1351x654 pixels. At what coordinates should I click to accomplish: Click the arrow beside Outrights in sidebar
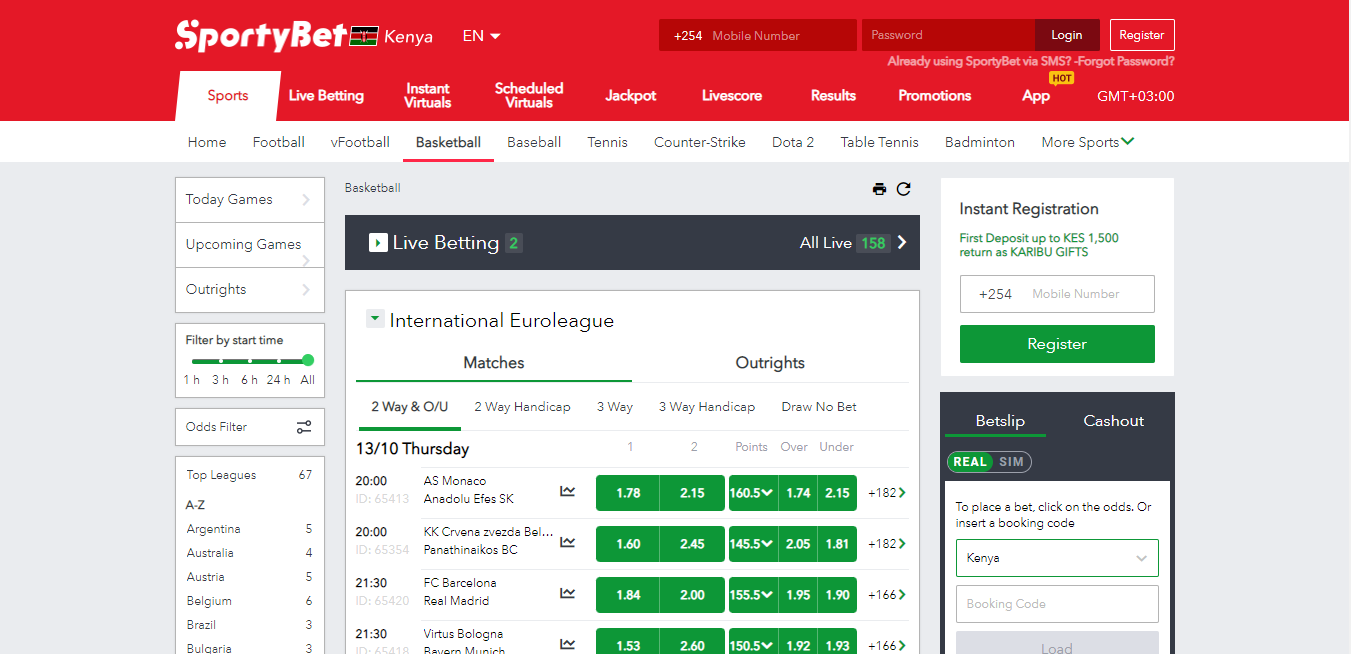306,290
